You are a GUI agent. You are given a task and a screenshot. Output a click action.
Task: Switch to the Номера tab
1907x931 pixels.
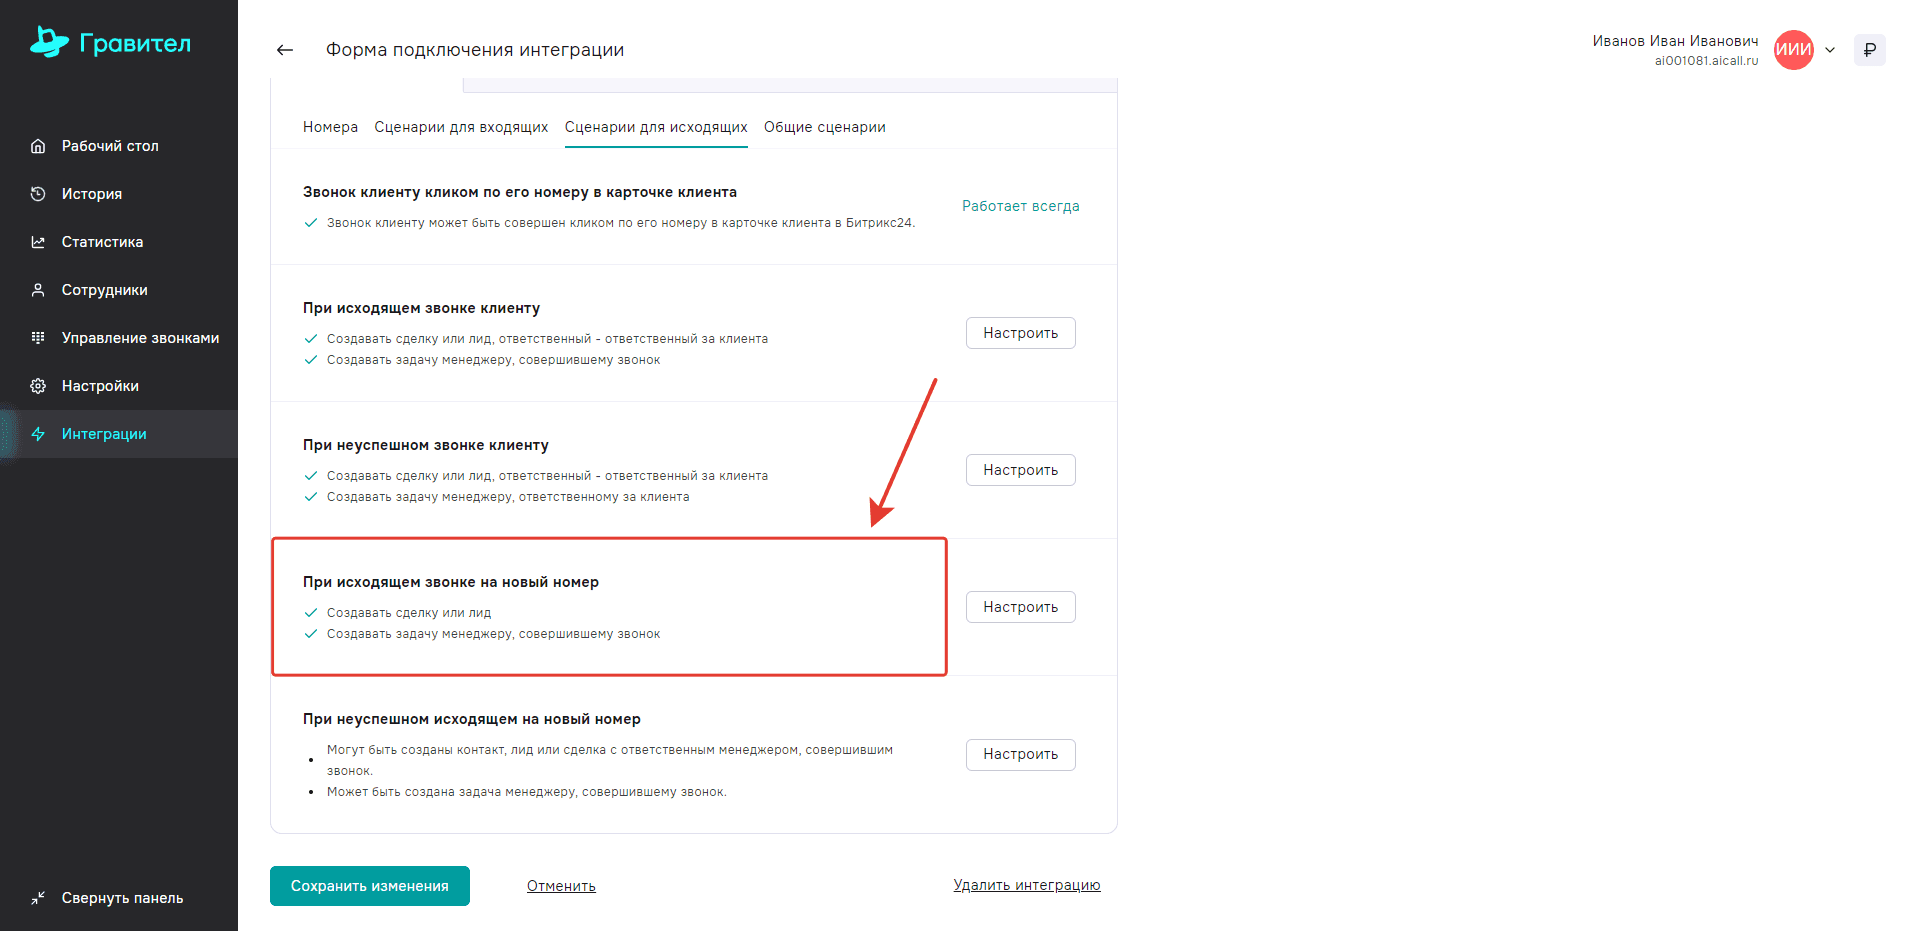coord(330,127)
